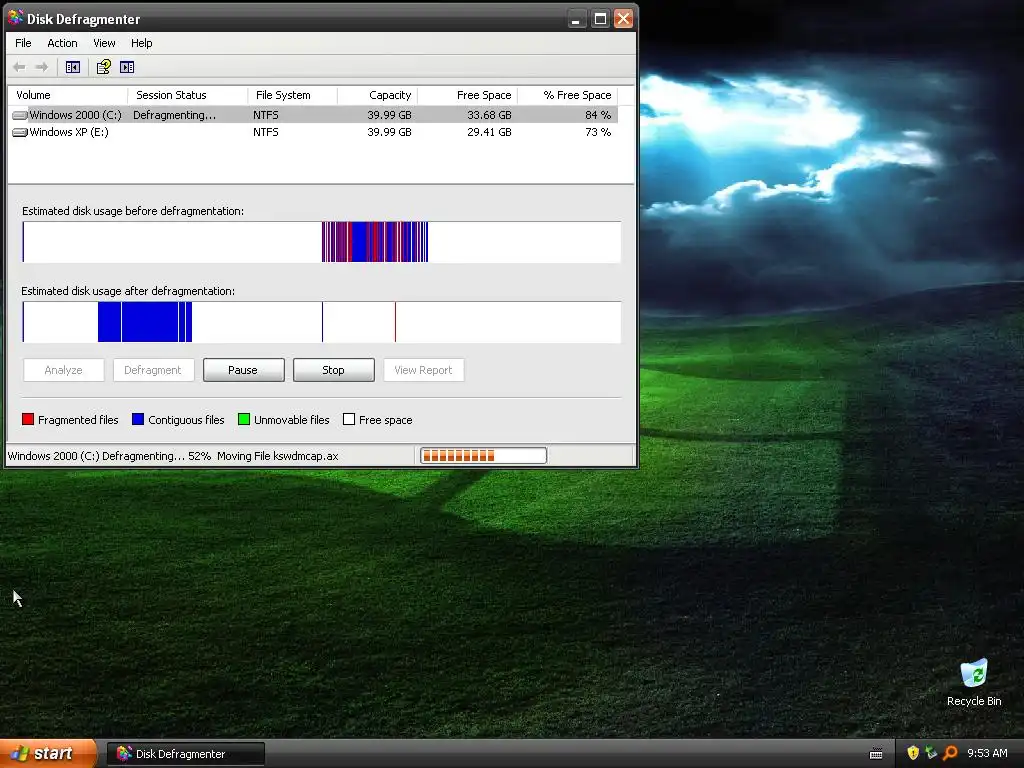This screenshot has width=1024, height=768.
Task: Click the 73 % free space value
Action: click(x=598, y=132)
